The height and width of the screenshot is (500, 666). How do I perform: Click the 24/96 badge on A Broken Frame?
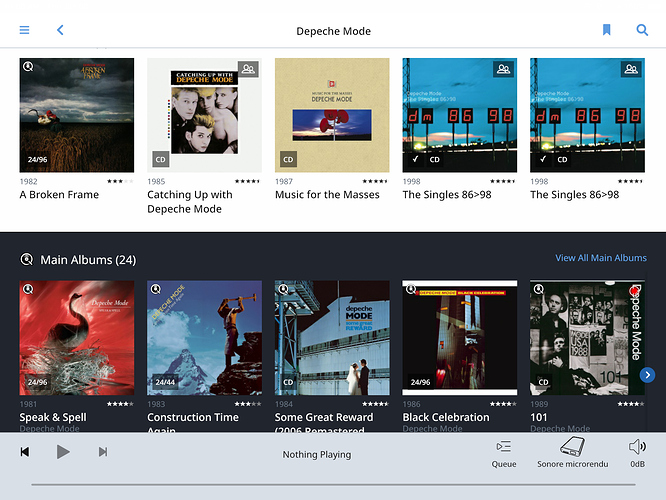[37, 160]
